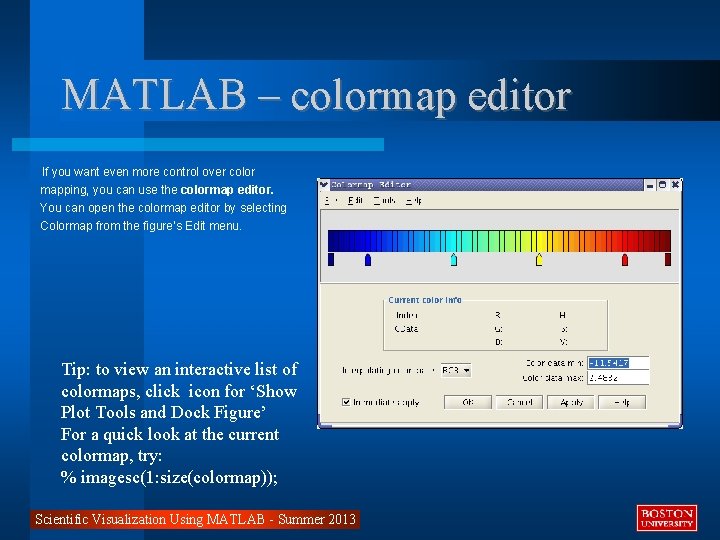The image size is (720, 540).
Task: Open the Colormap Editor window menu icon
Action: point(324,185)
